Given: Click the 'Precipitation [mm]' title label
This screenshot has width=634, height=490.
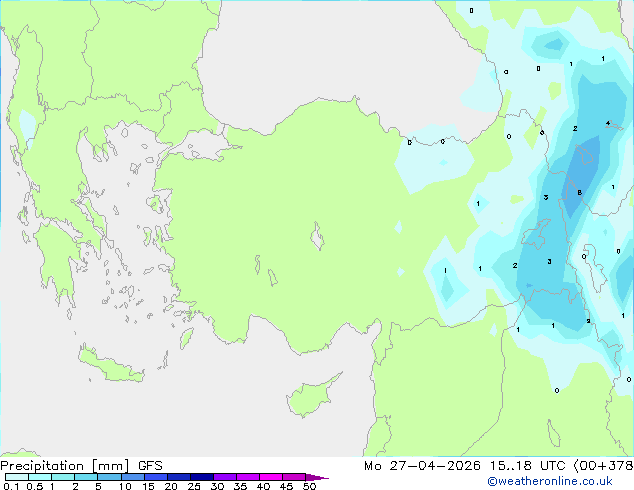Looking at the screenshot, I should (64, 466).
